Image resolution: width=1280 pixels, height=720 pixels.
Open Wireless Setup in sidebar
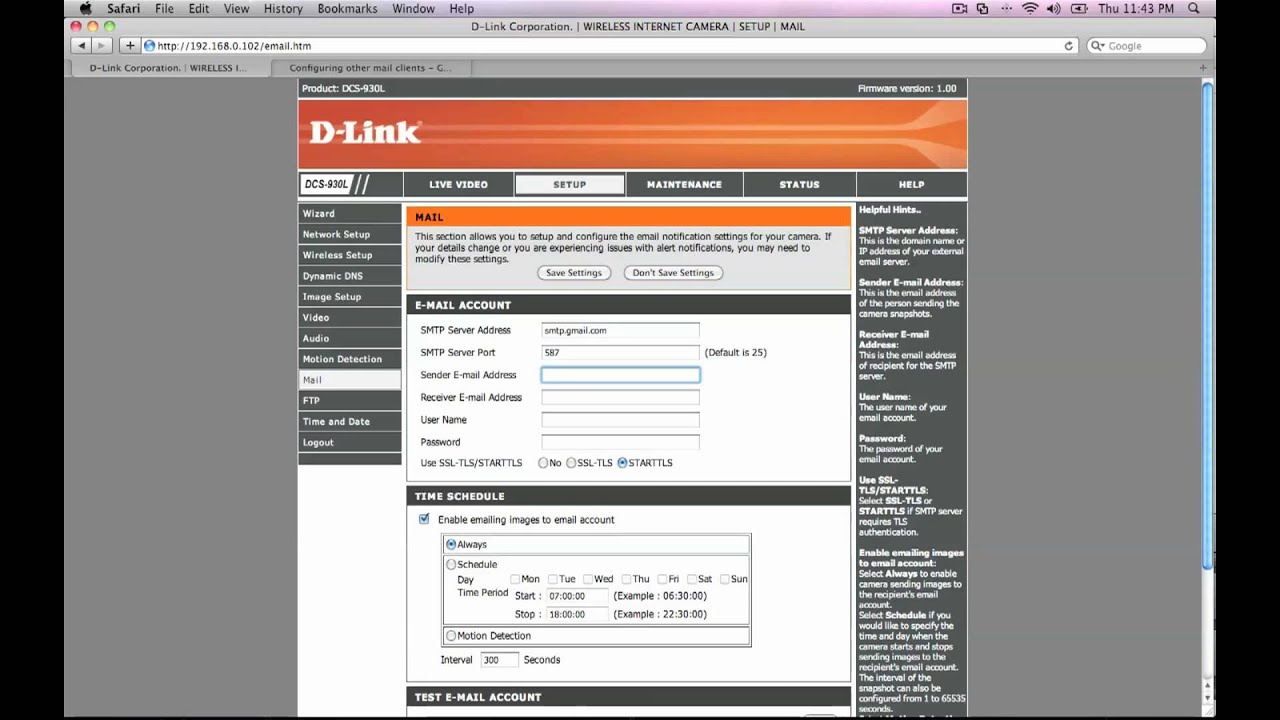[349, 255]
